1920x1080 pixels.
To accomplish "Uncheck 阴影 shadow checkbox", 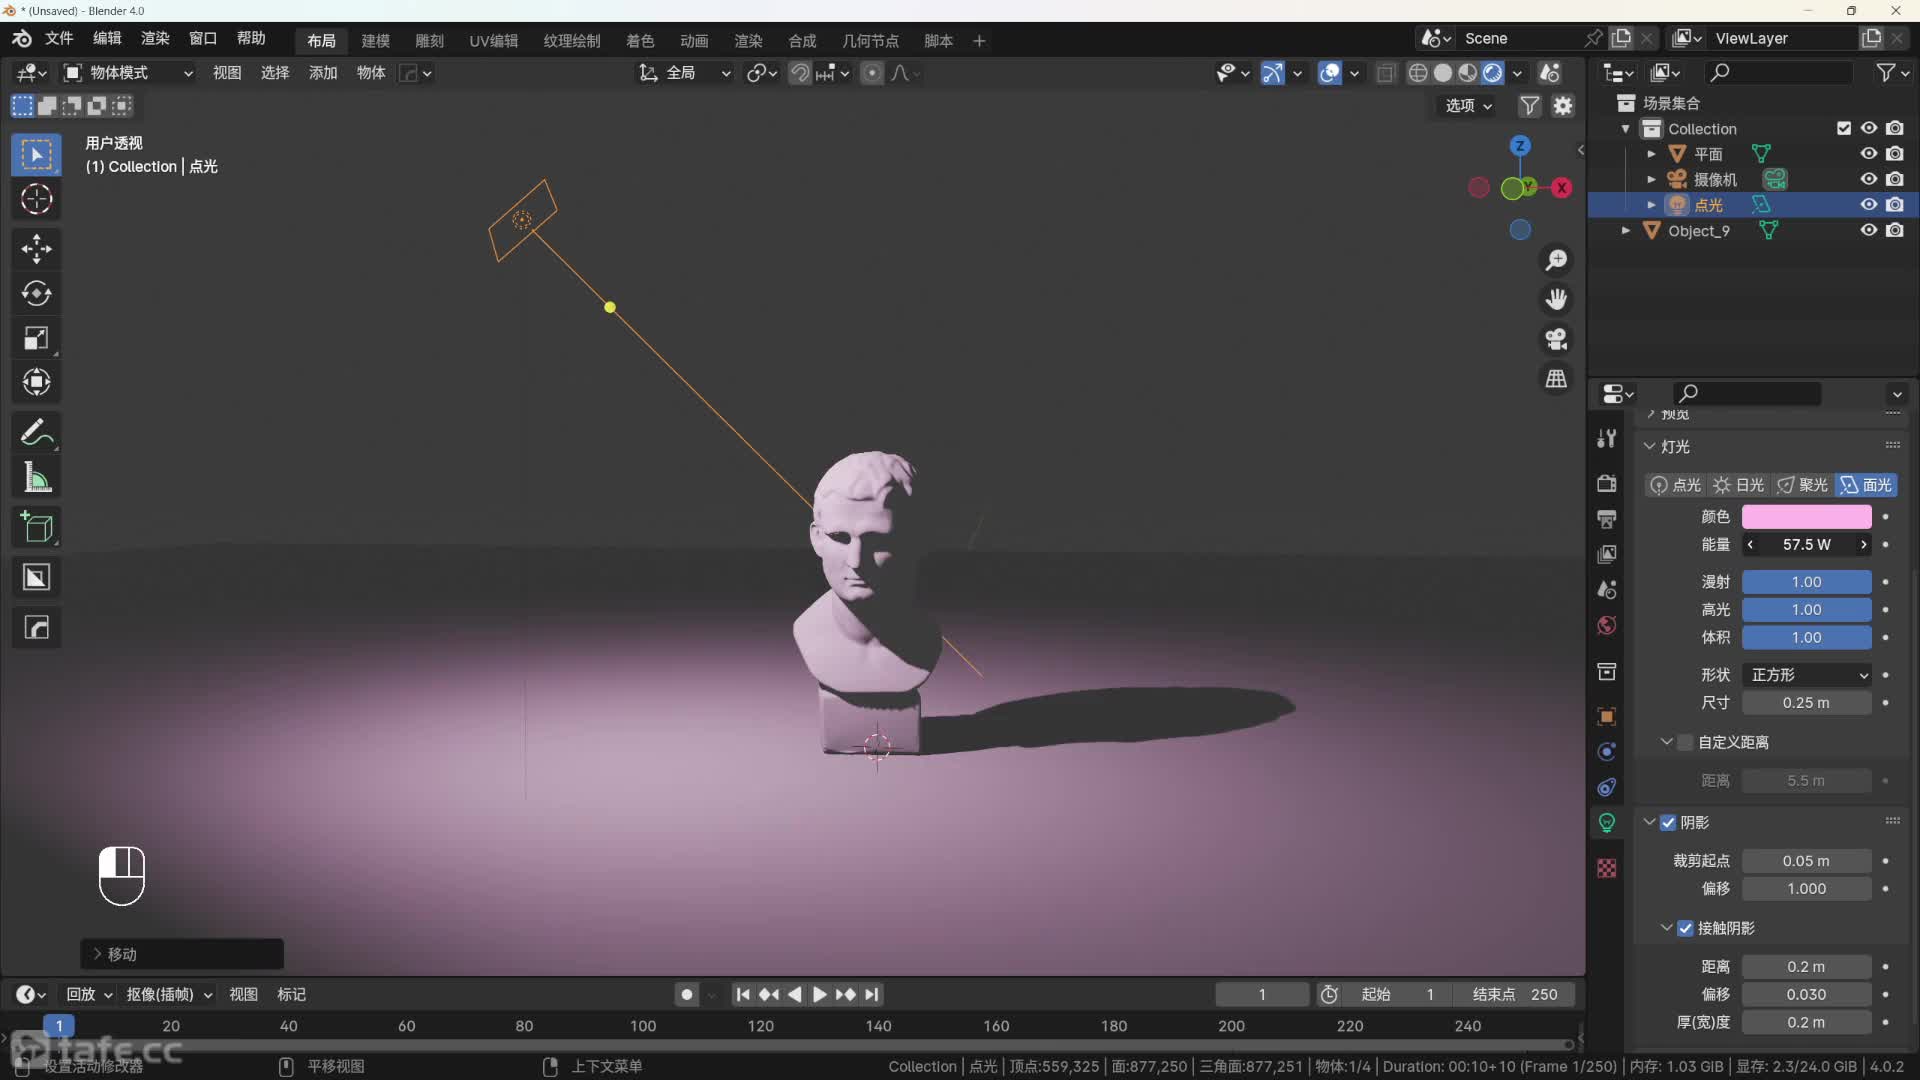I will 1668,822.
